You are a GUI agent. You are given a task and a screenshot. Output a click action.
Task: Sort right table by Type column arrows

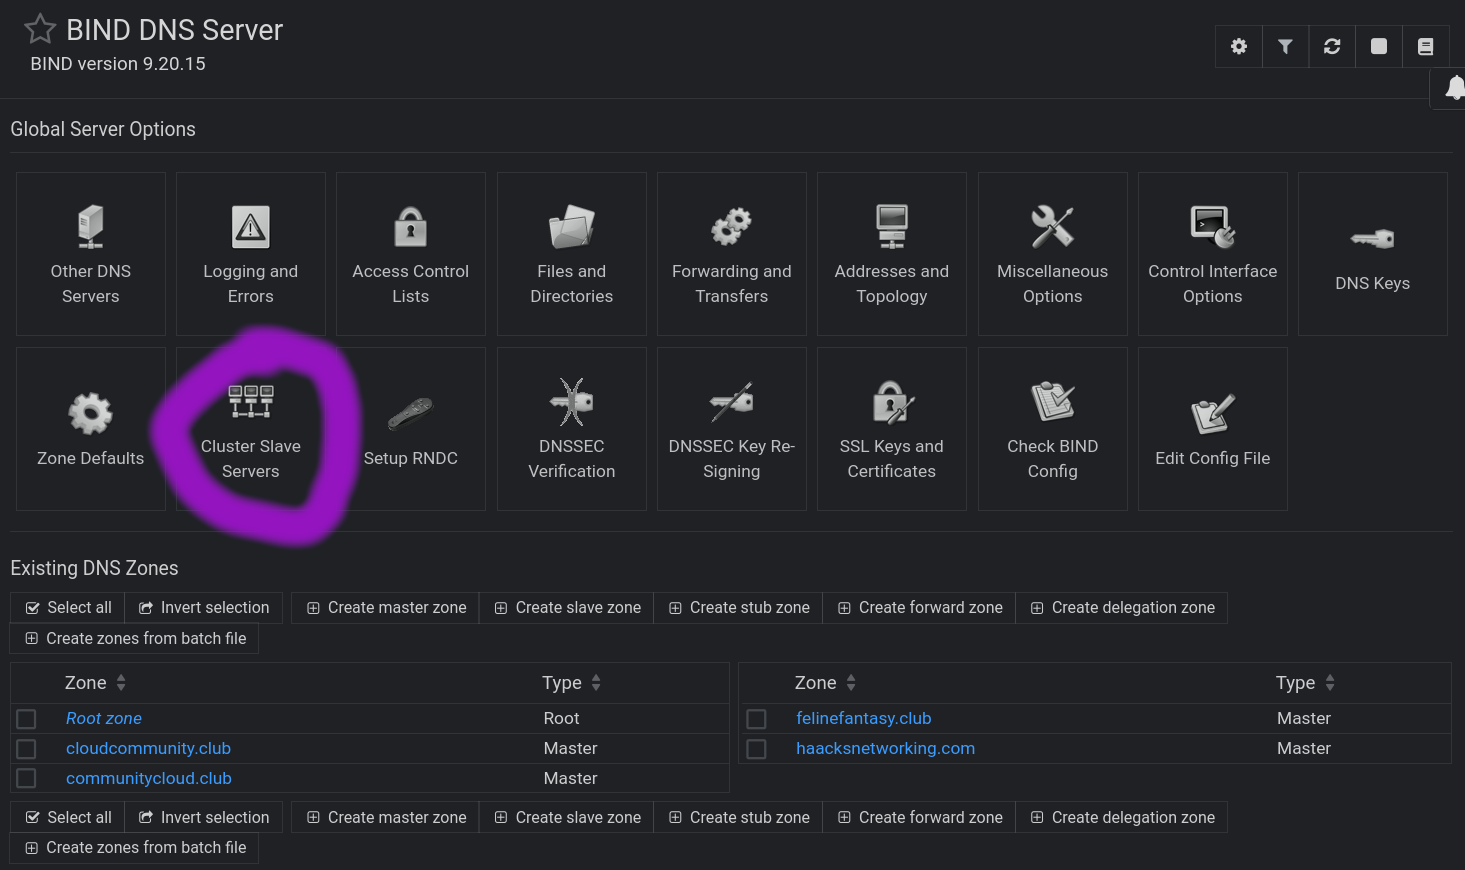click(1330, 683)
